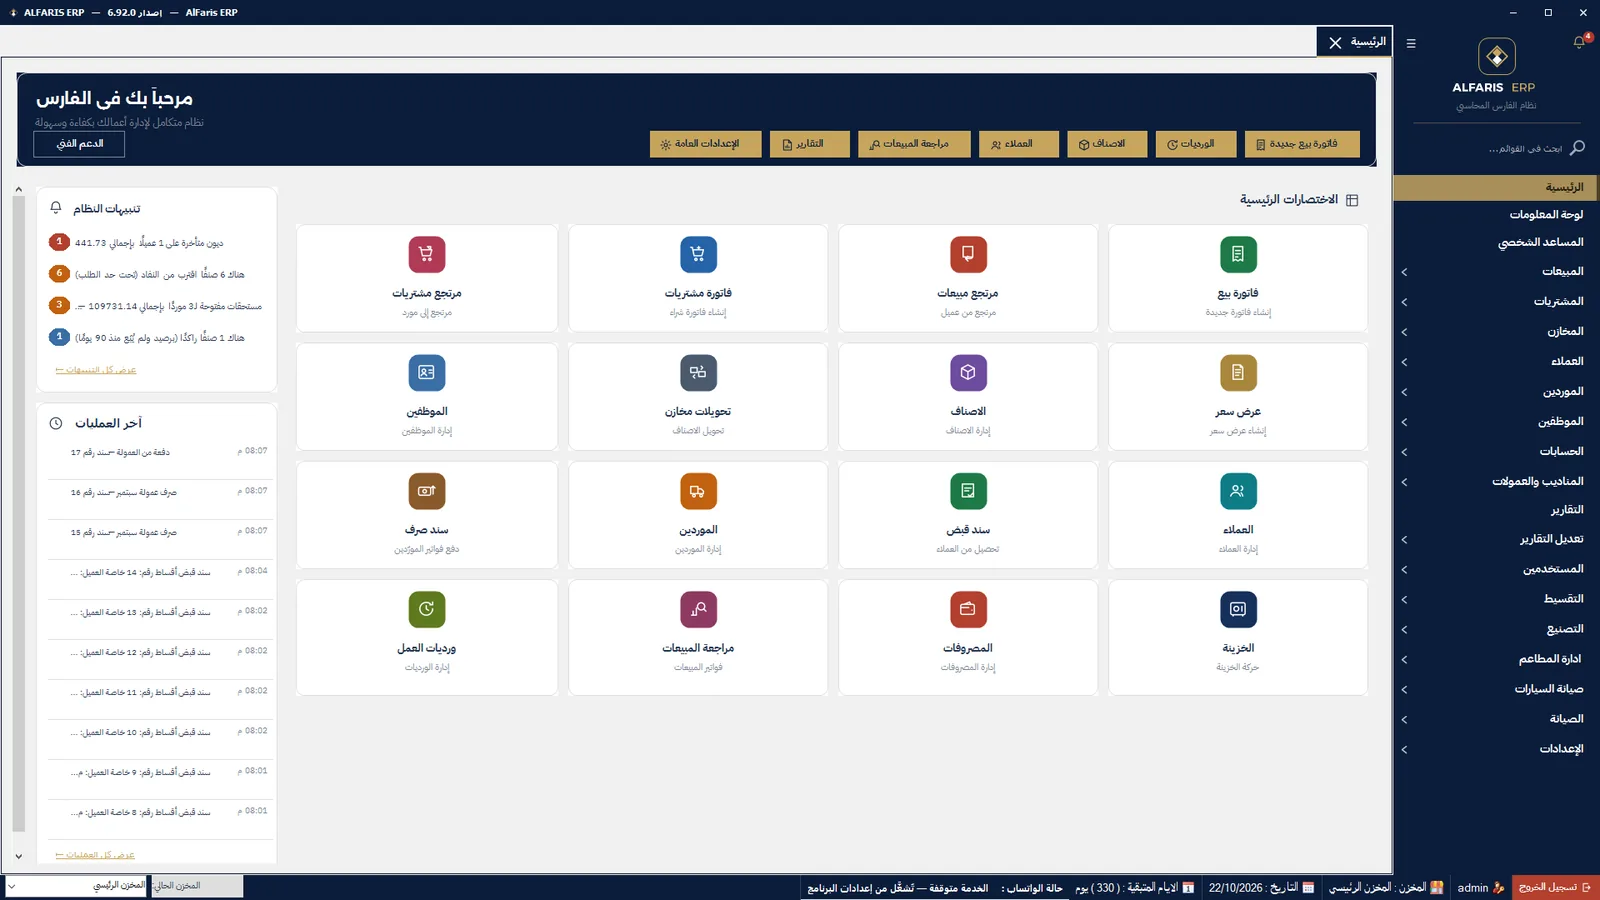The image size is (1600, 900).
Task: Open the ورديات العمل shifts icon
Action: pyautogui.click(x=427, y=609)
